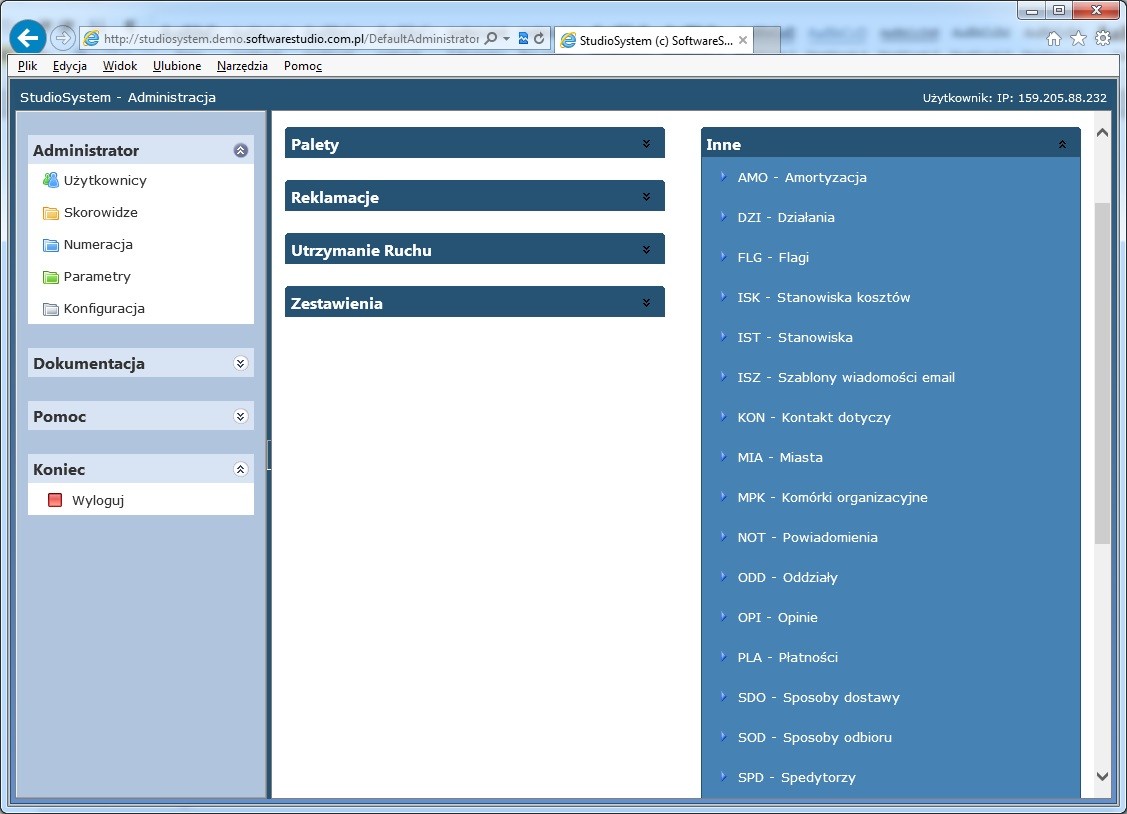Viewport: 1127px width, 814px height.
Task: Switch to the StudioSystem tab
Action: tap(654, 40)
